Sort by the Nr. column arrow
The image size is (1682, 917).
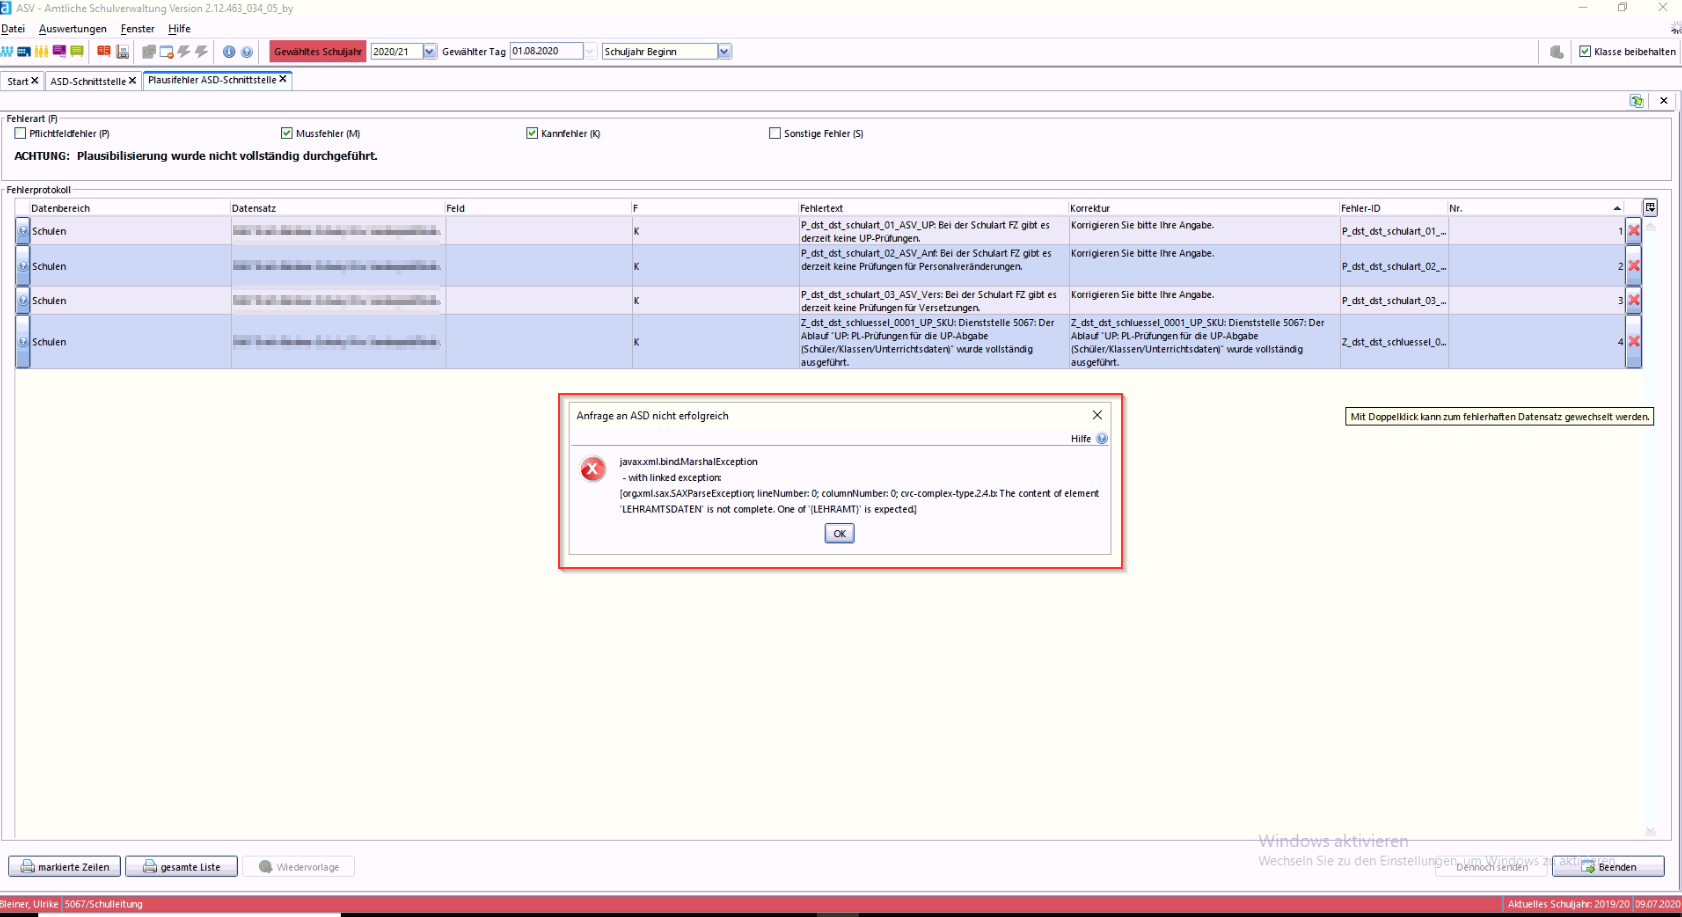(1617, 208)
